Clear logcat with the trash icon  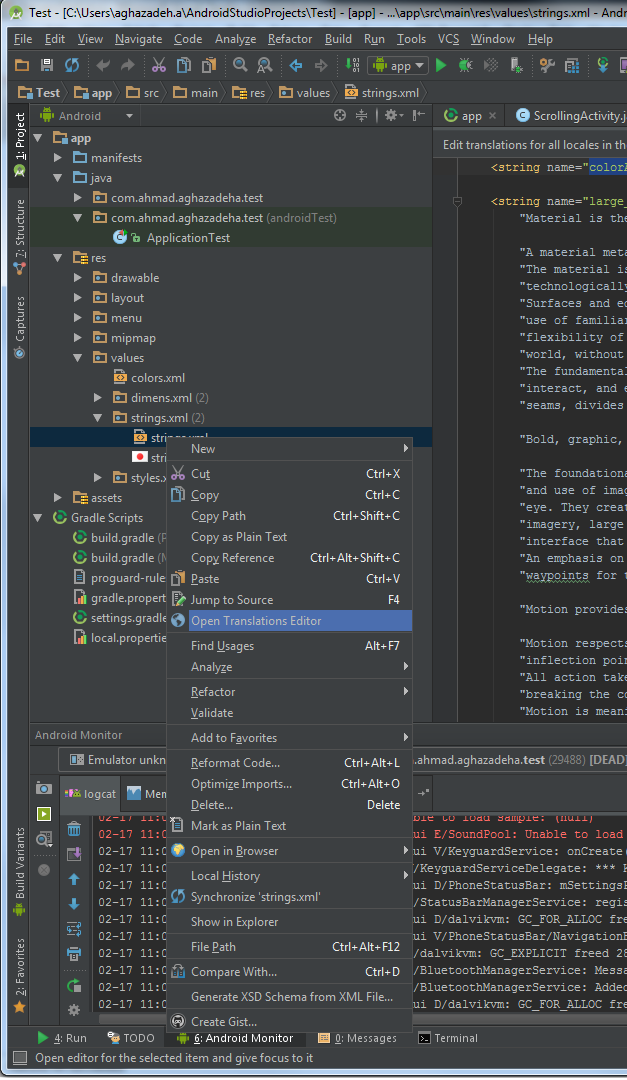(x=74, y=829)
